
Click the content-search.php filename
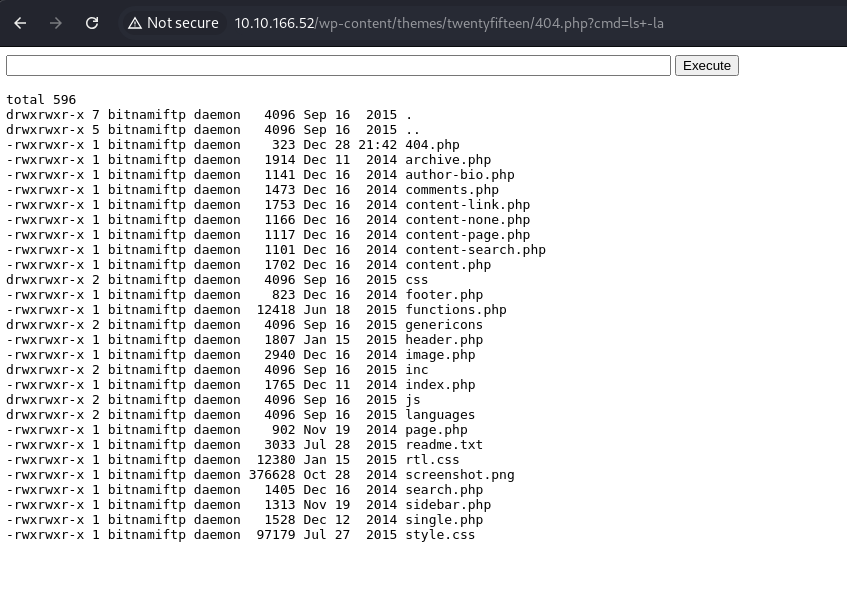[x=475, y=250]
